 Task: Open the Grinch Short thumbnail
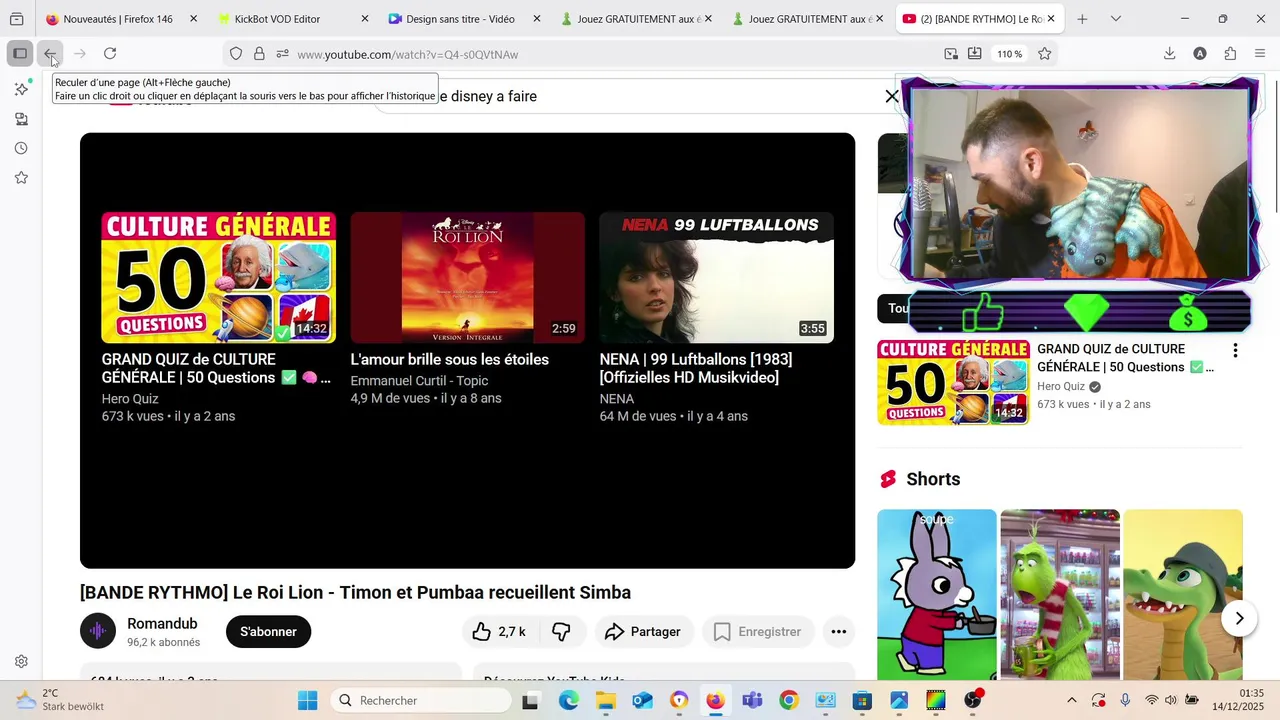pyautogui.click(x=1060, y=595)
